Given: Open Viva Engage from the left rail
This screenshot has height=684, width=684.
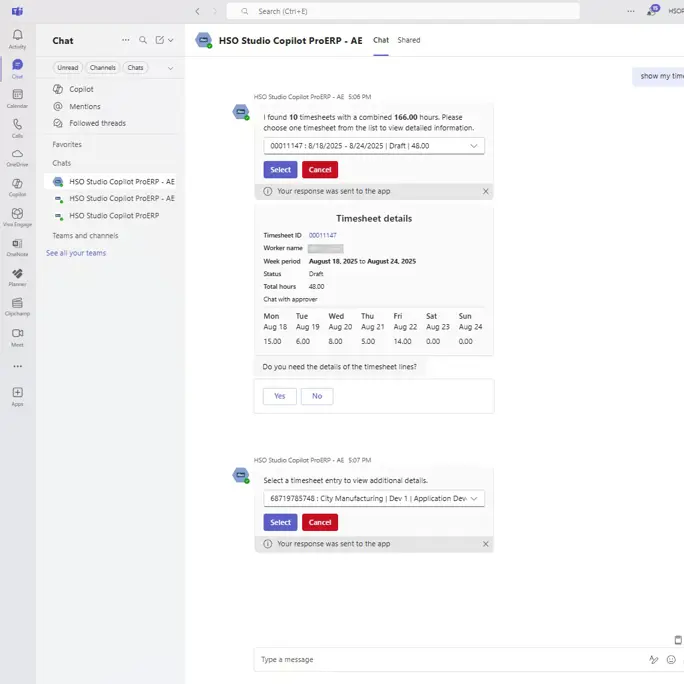Looking at the screenshot, I should coord(17,216).
